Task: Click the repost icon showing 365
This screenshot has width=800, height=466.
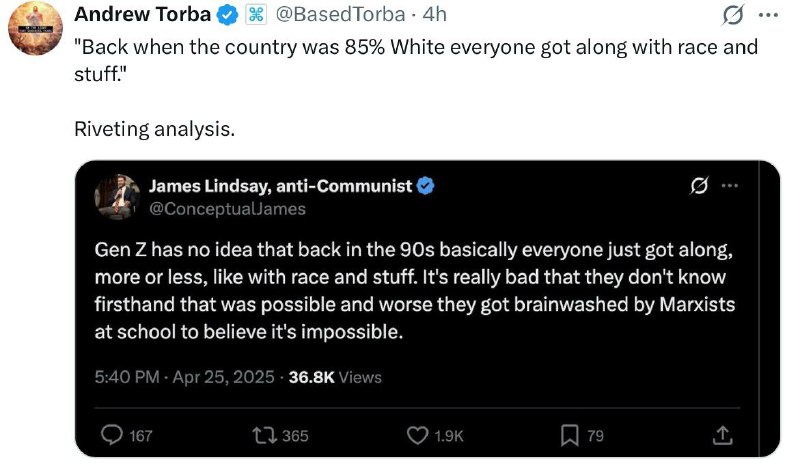Action: [280, 435]
